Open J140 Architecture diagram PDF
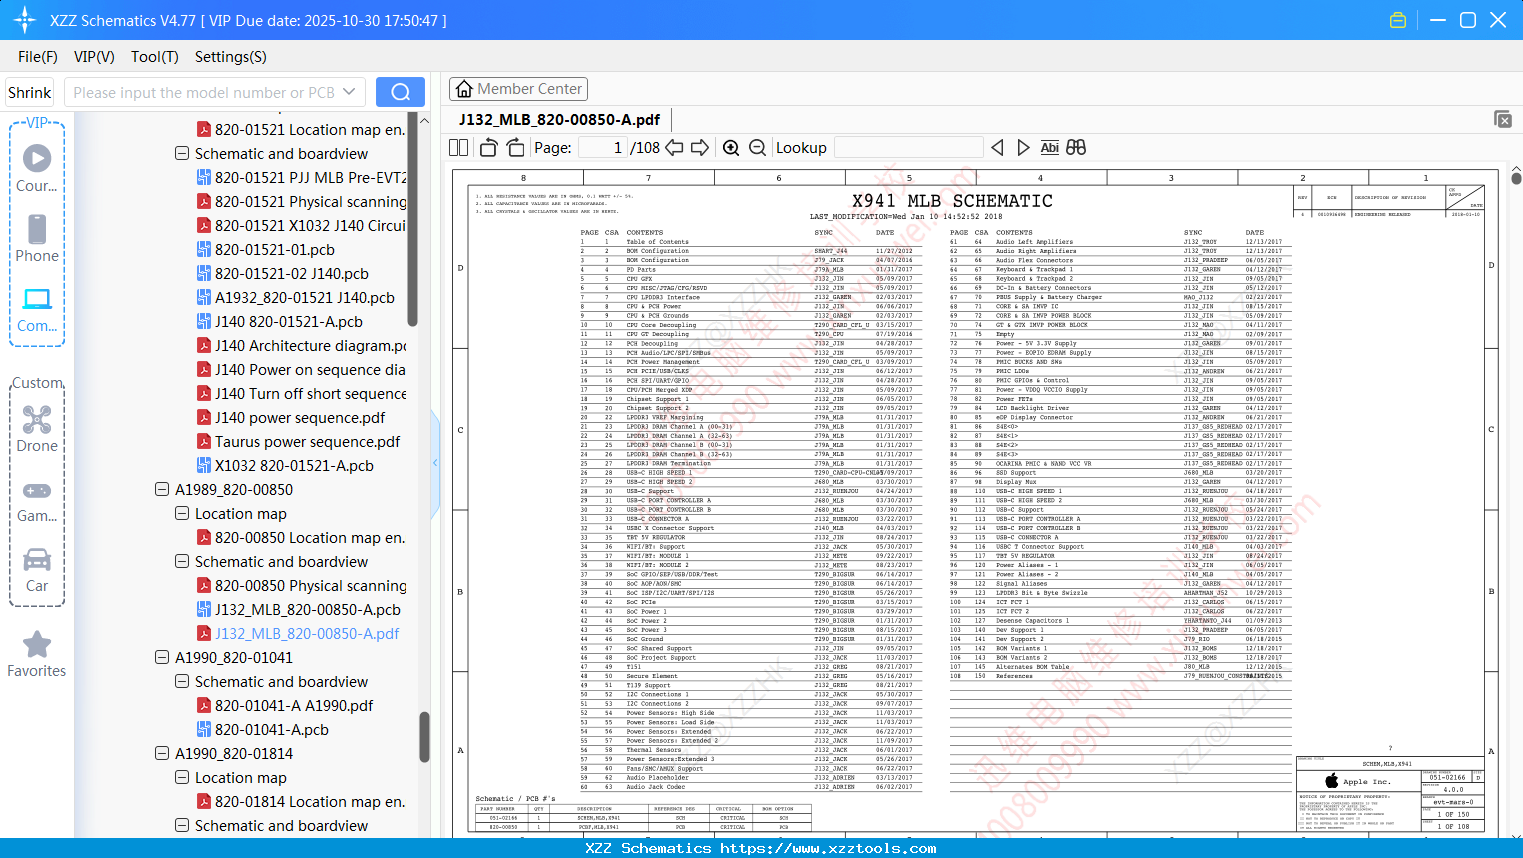The height and width of the screenshot is (858, 1523). (301, 346)
